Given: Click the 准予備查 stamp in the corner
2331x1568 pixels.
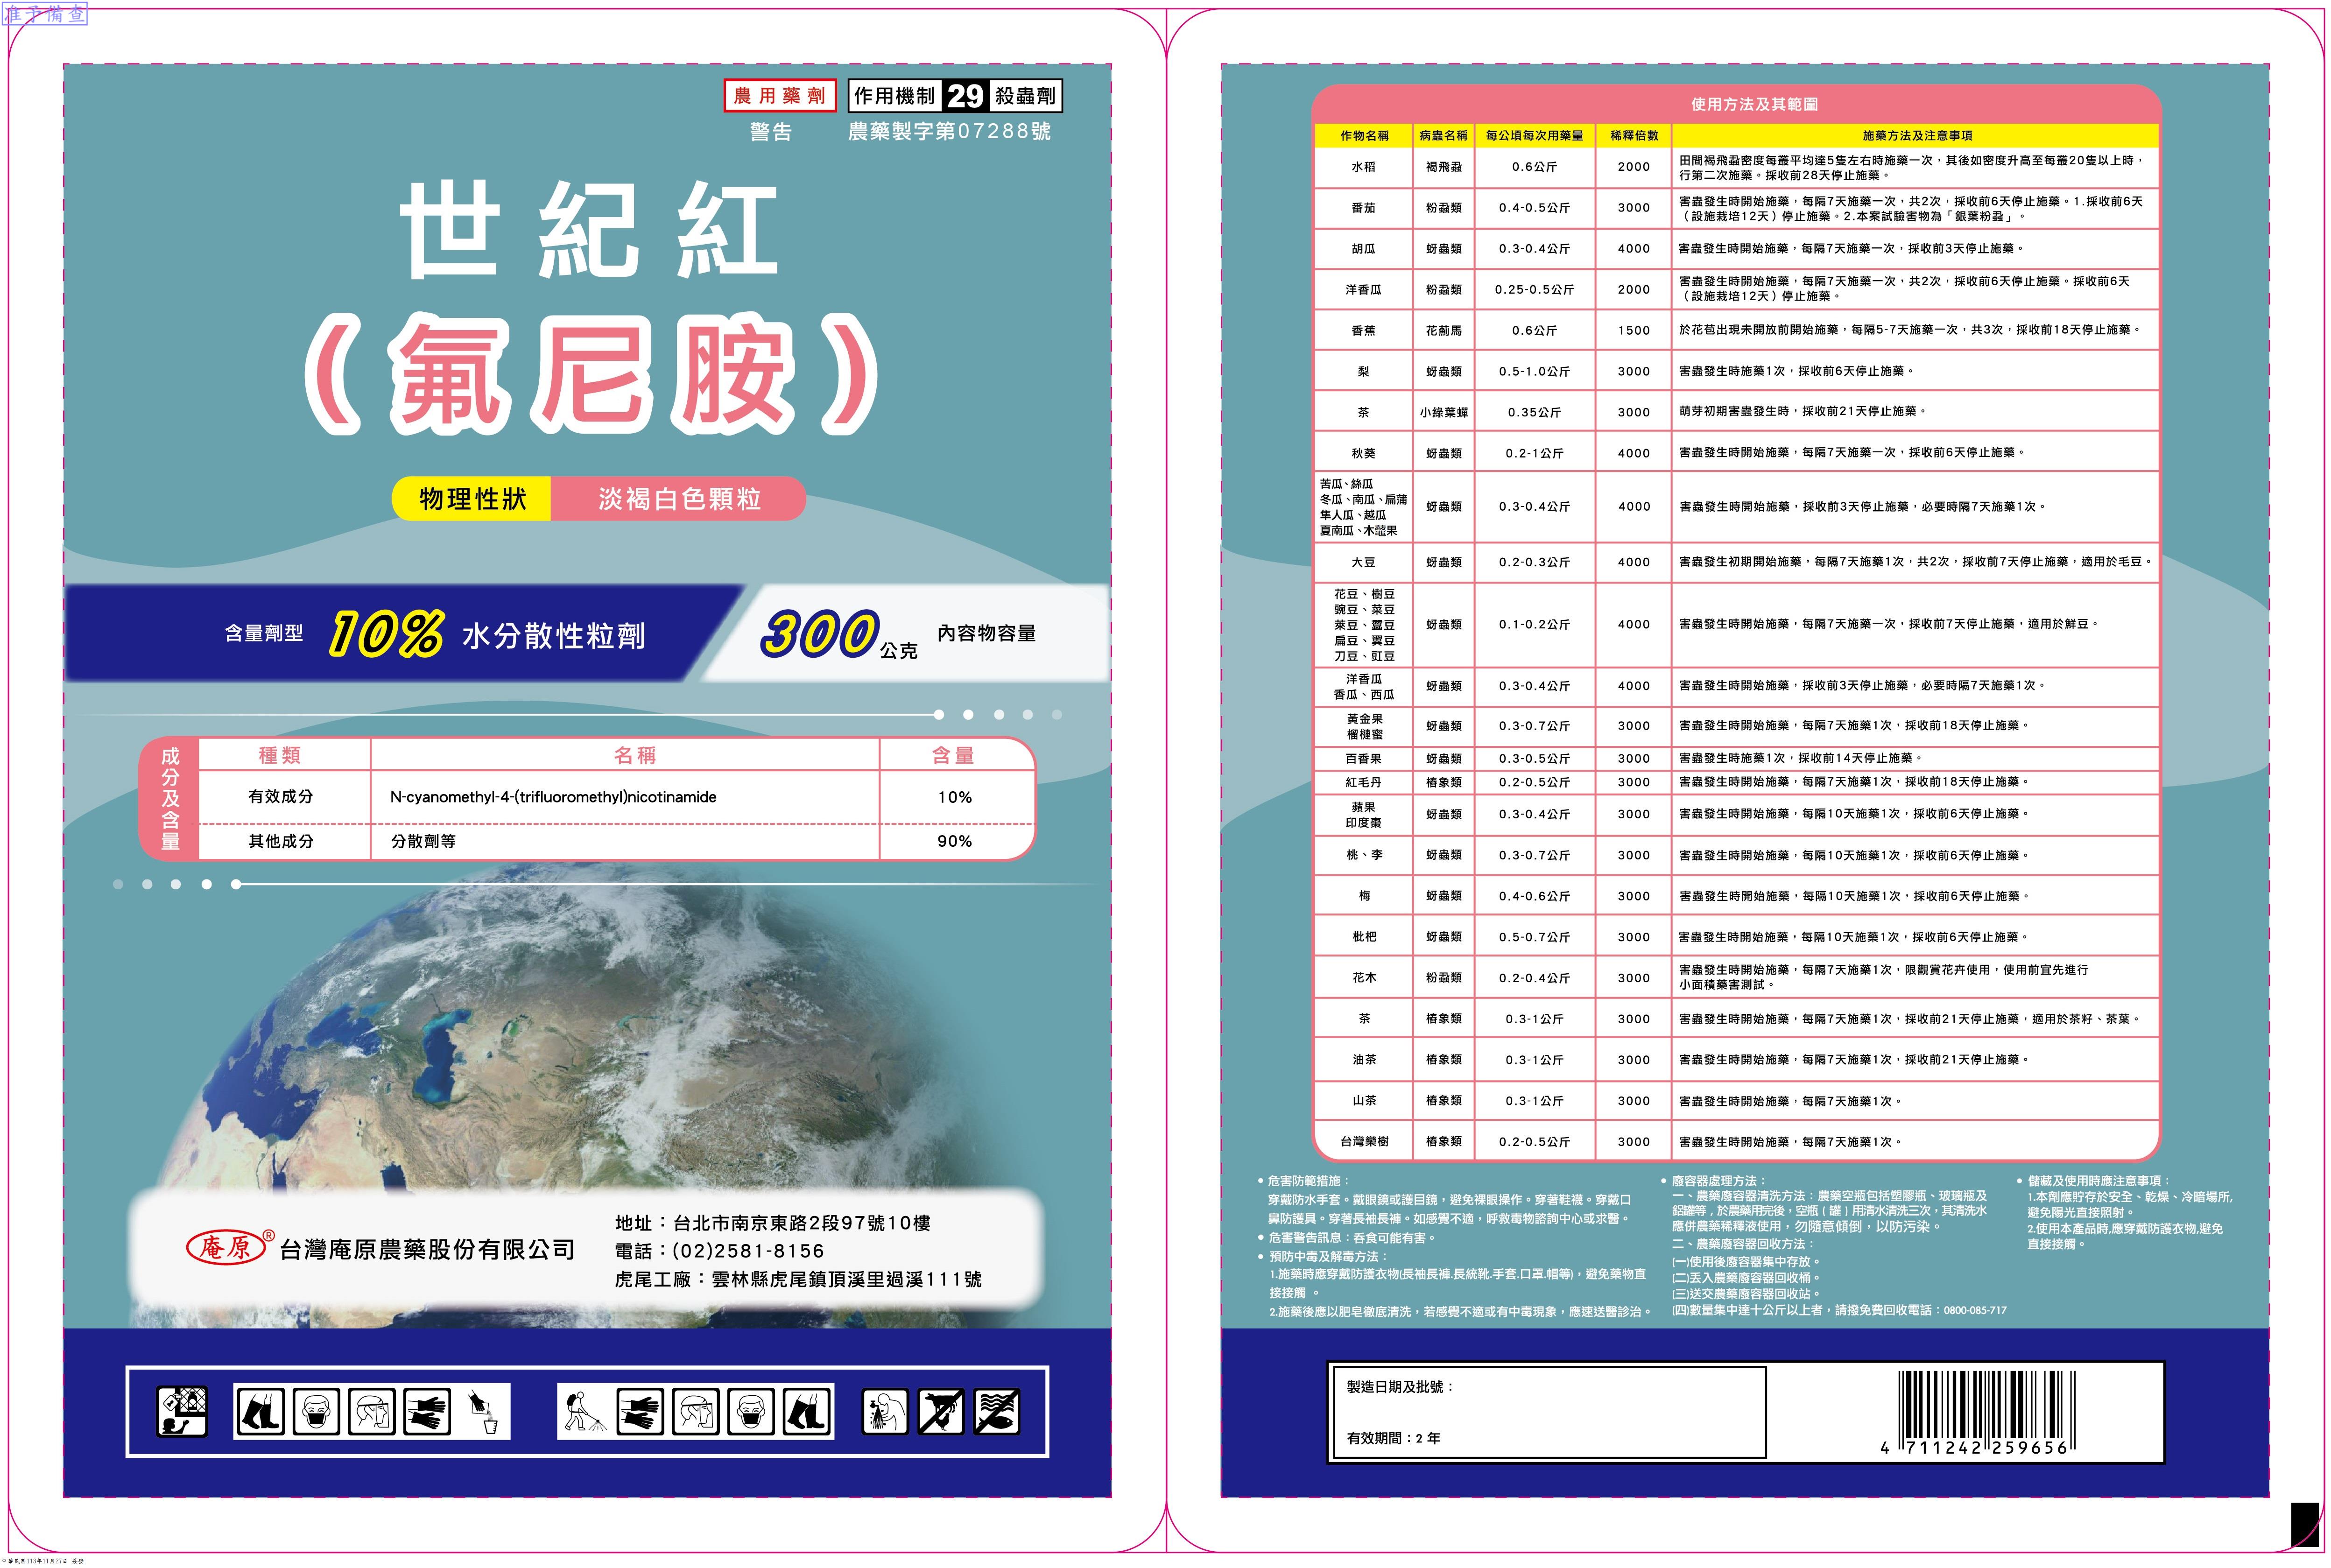Looking at the screenshot, I should tap(45, 14).
